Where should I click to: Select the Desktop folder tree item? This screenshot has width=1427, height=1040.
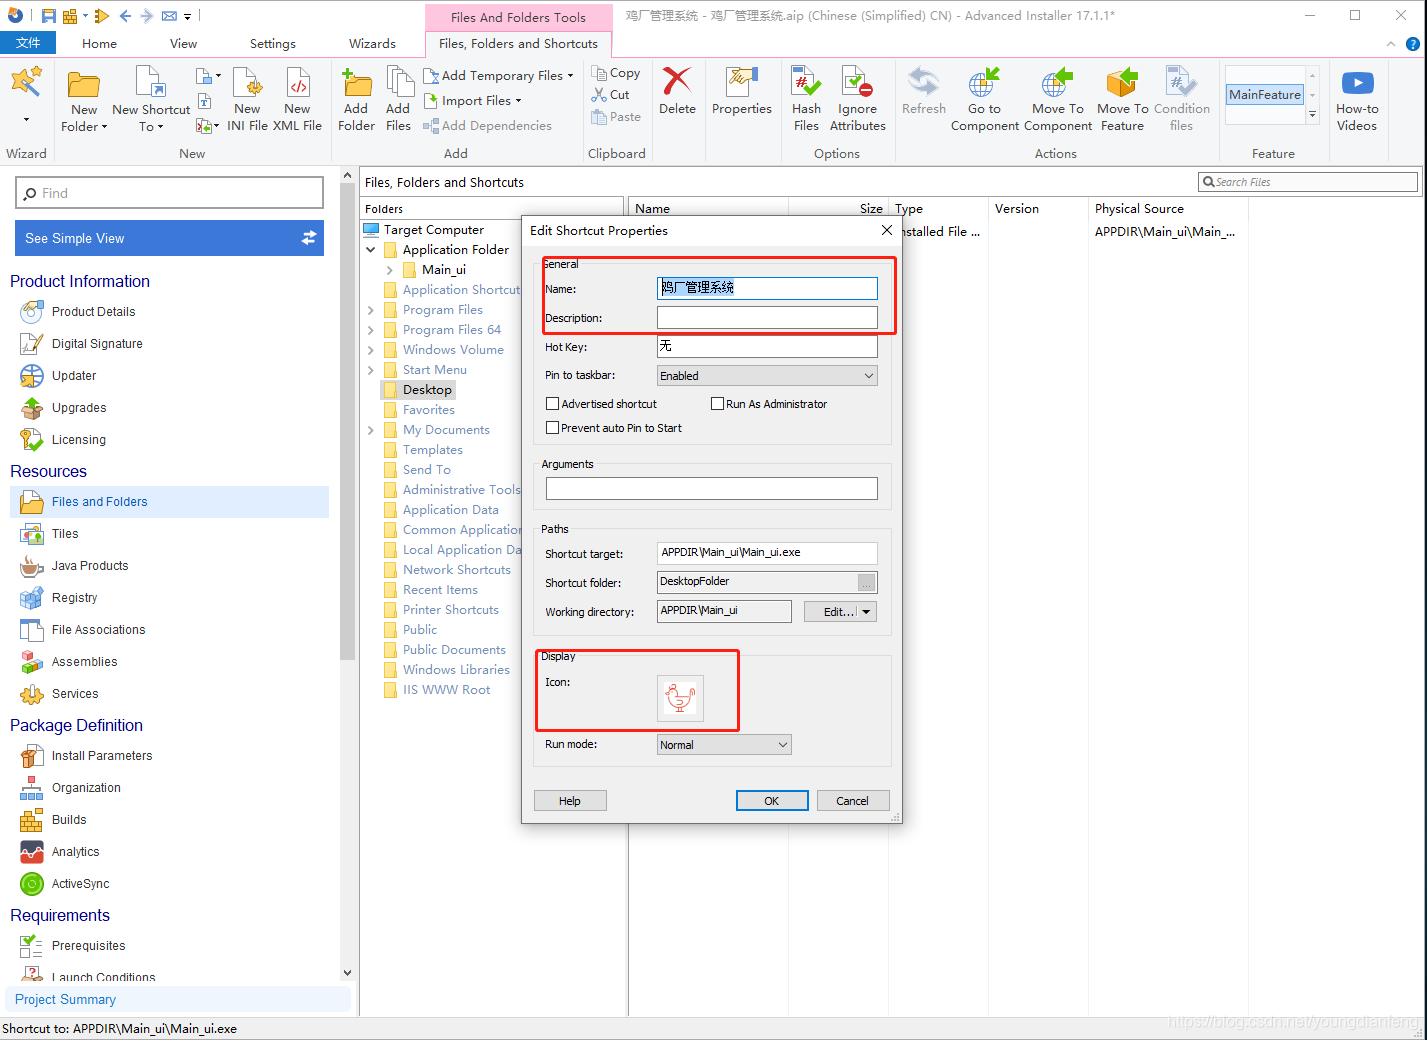(427, 390)
